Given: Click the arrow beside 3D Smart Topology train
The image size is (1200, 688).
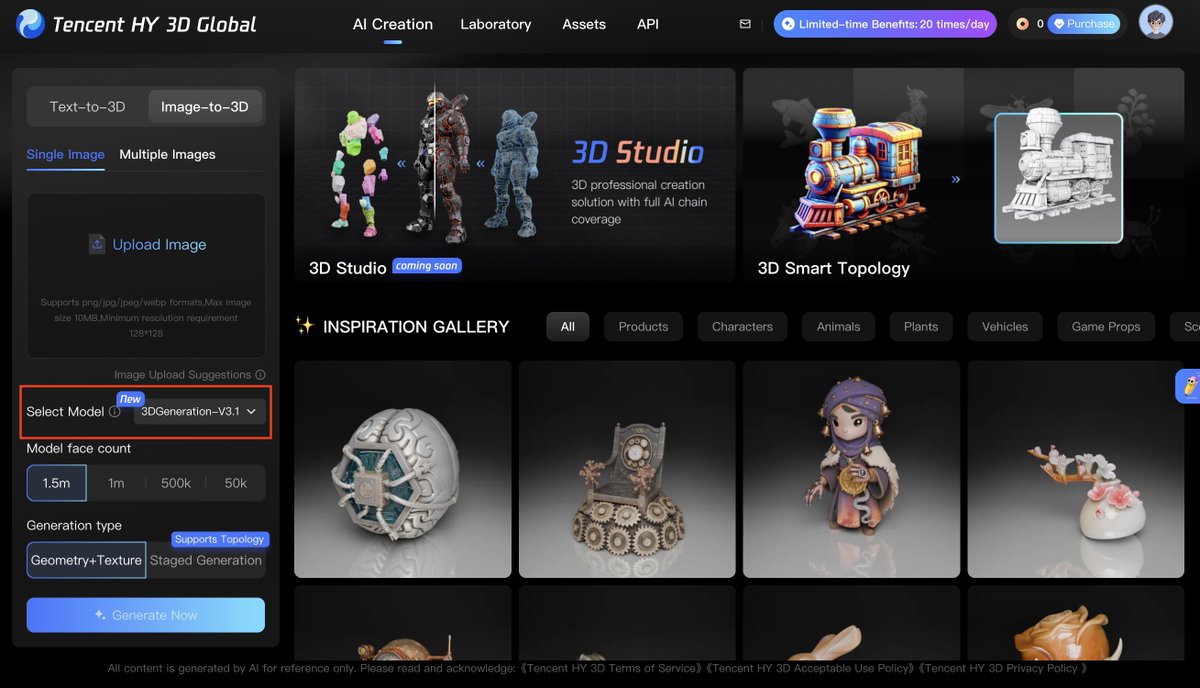Looking at the screenshot, I should tap(955, 178).
